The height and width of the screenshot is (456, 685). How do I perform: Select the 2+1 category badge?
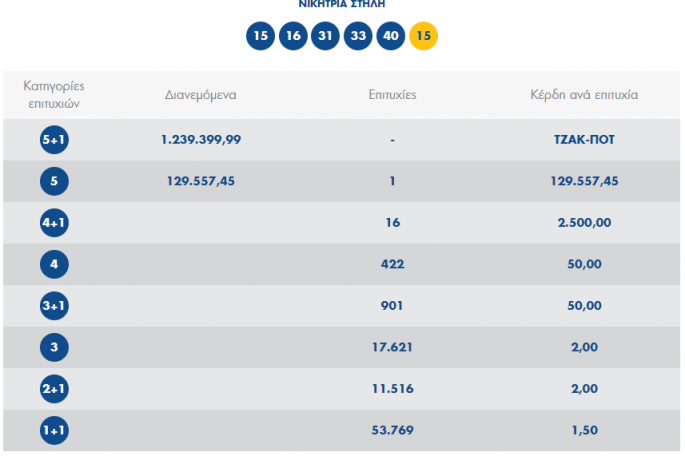pos(53,389)
